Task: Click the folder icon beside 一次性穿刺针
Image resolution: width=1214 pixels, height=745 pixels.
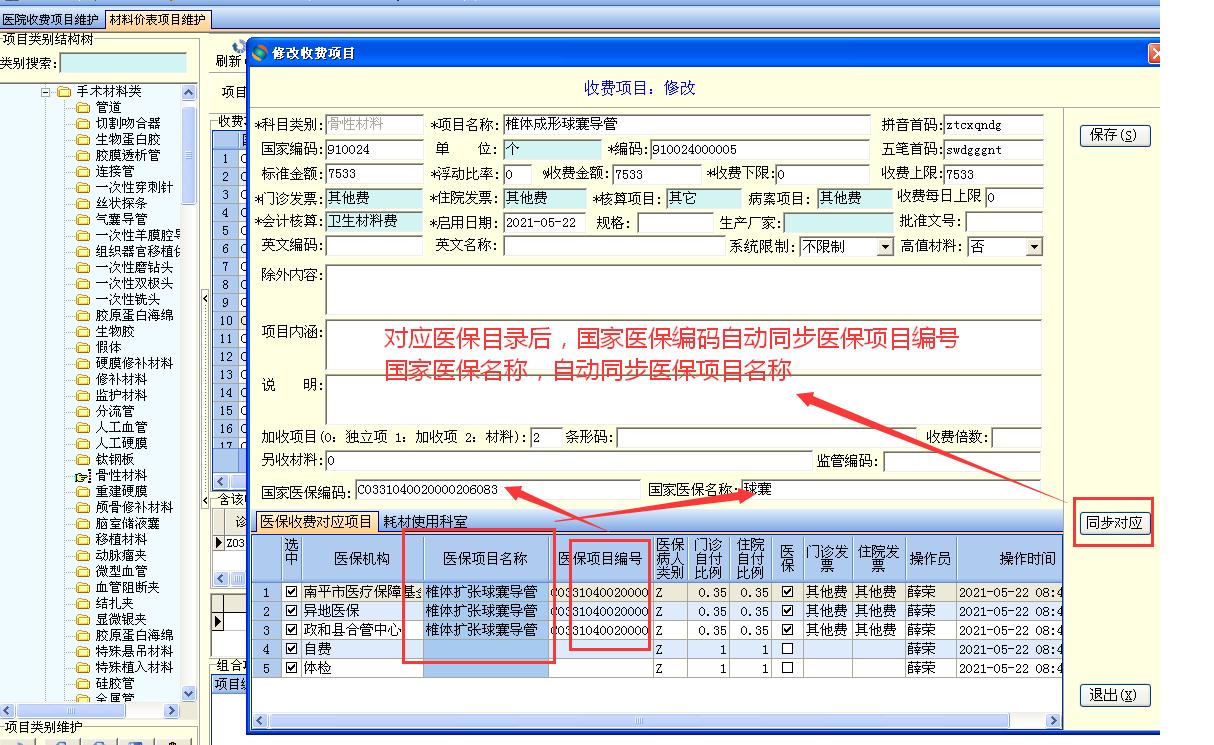Action: coord(83,188)
